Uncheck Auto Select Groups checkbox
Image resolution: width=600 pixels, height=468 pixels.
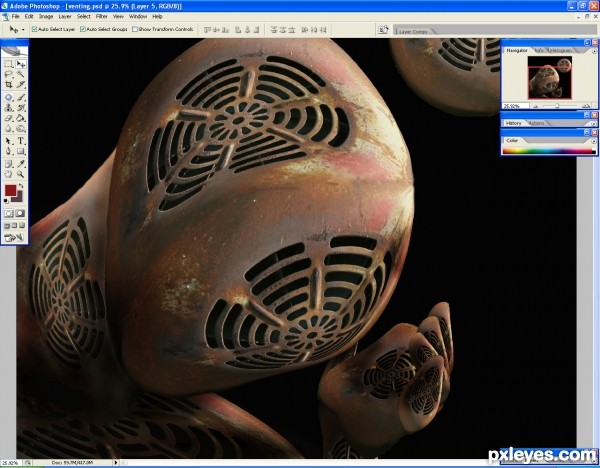(82, 29)
